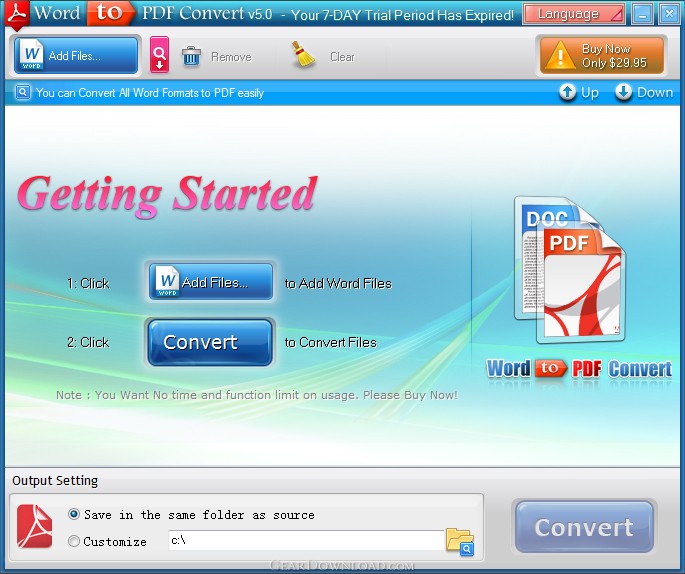Click the Clear label in toolbar
This screenshot has height=574, width=685.
tap(342, 57)
